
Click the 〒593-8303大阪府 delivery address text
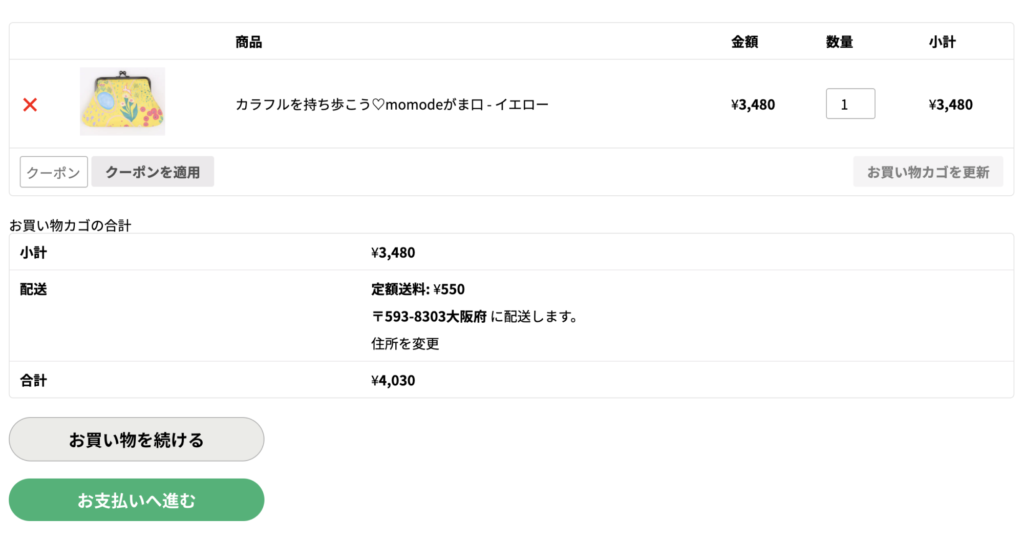[429, 317]
